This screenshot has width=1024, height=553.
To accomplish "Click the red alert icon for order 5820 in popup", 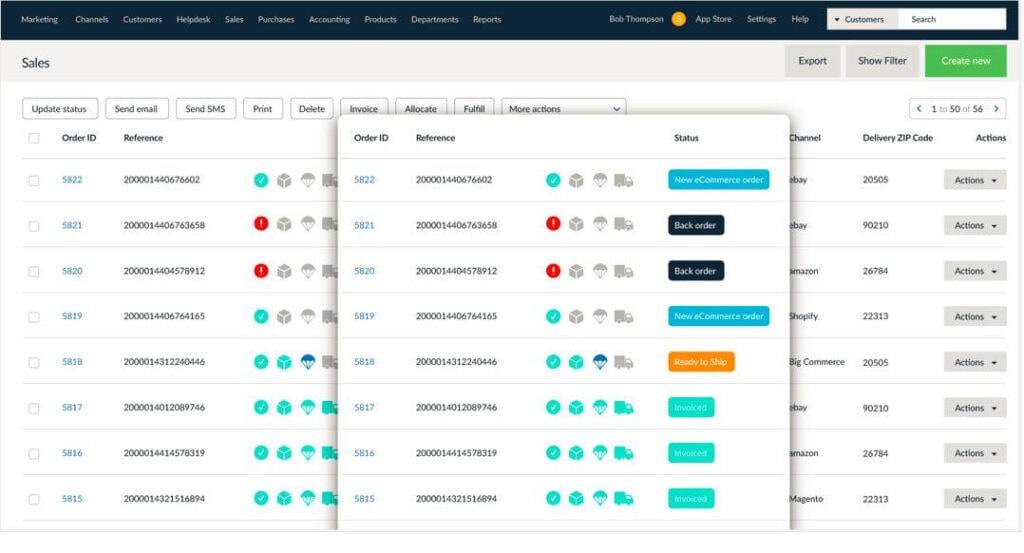I will [553, 270].
